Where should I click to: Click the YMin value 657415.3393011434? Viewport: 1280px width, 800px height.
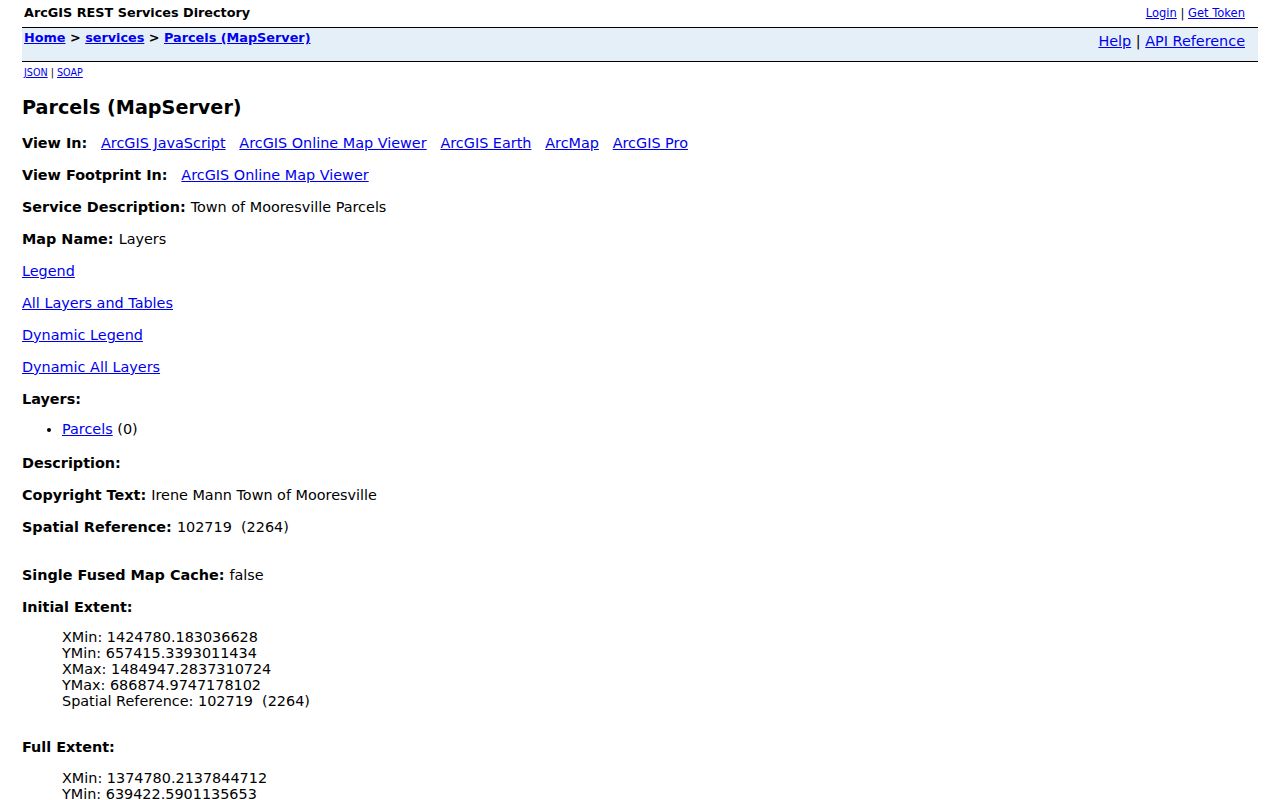(181, 653)
